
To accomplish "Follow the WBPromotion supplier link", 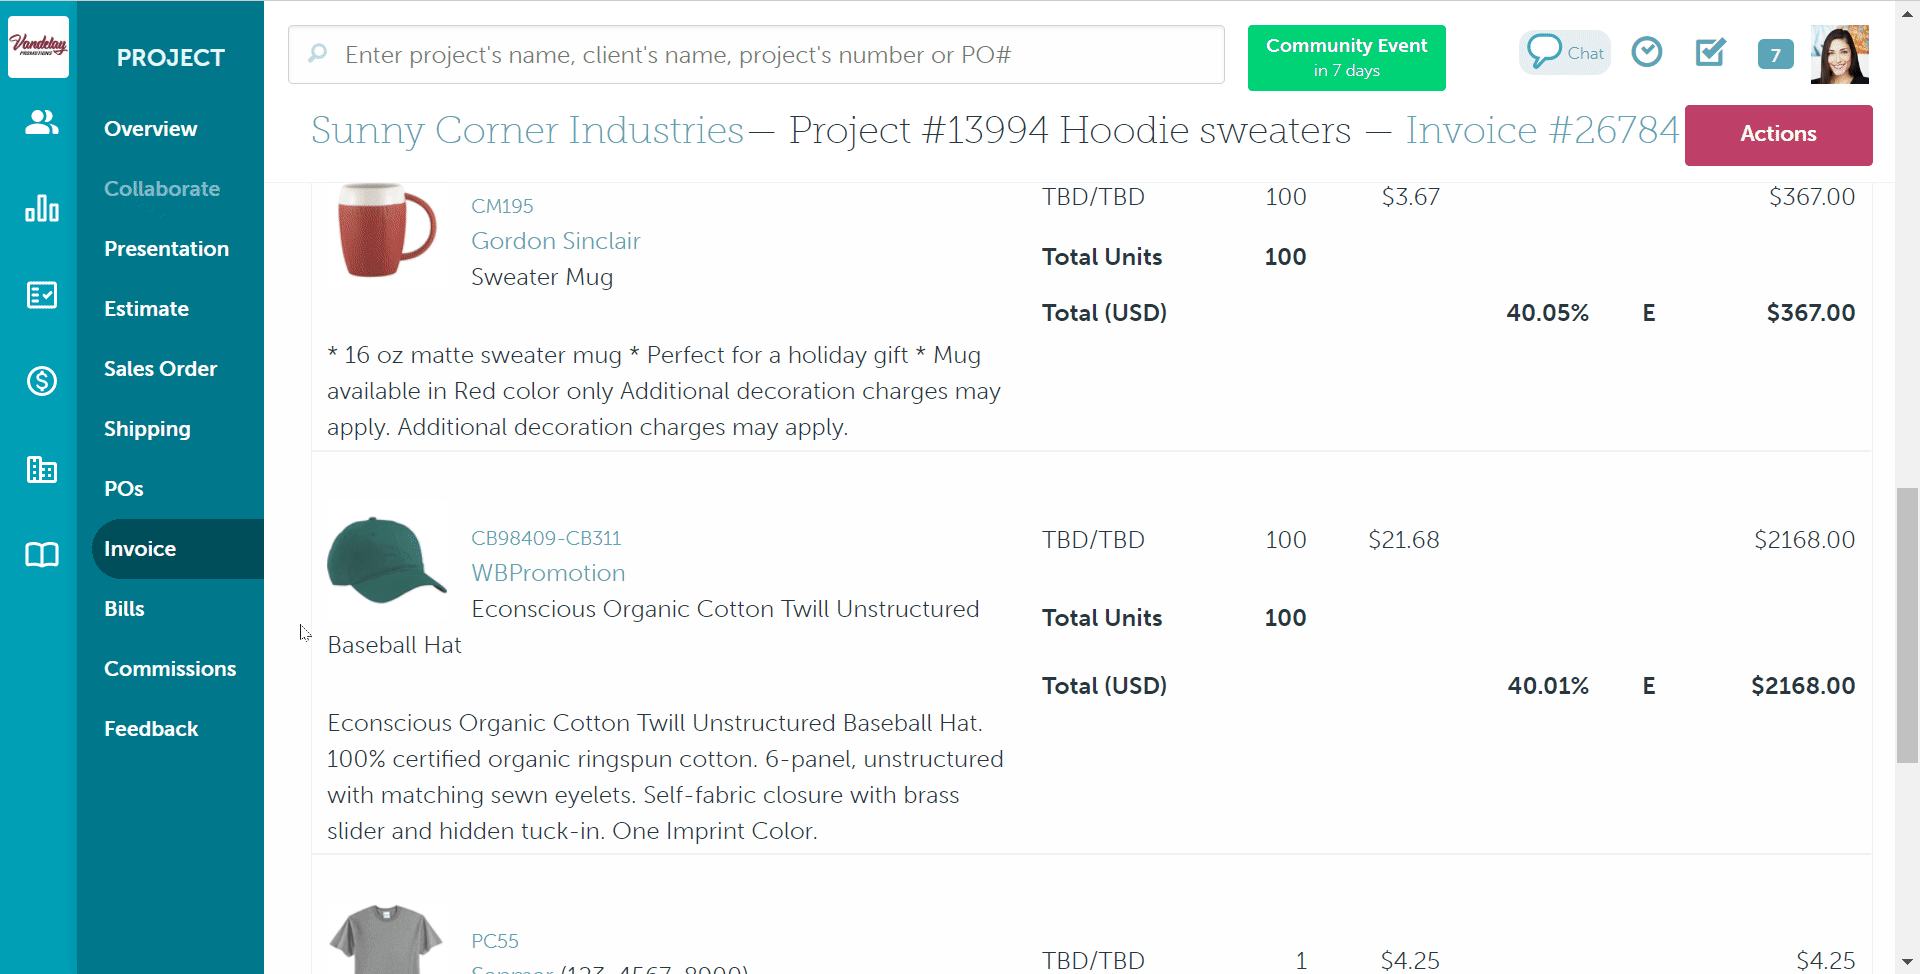I will tap(548, 573).
